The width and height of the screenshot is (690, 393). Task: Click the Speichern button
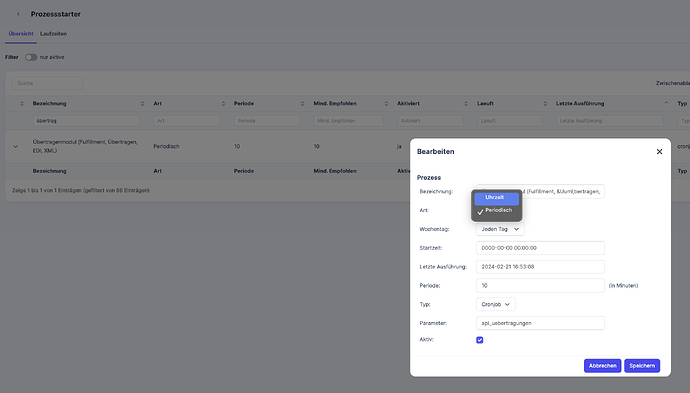(x=642, y=366)
